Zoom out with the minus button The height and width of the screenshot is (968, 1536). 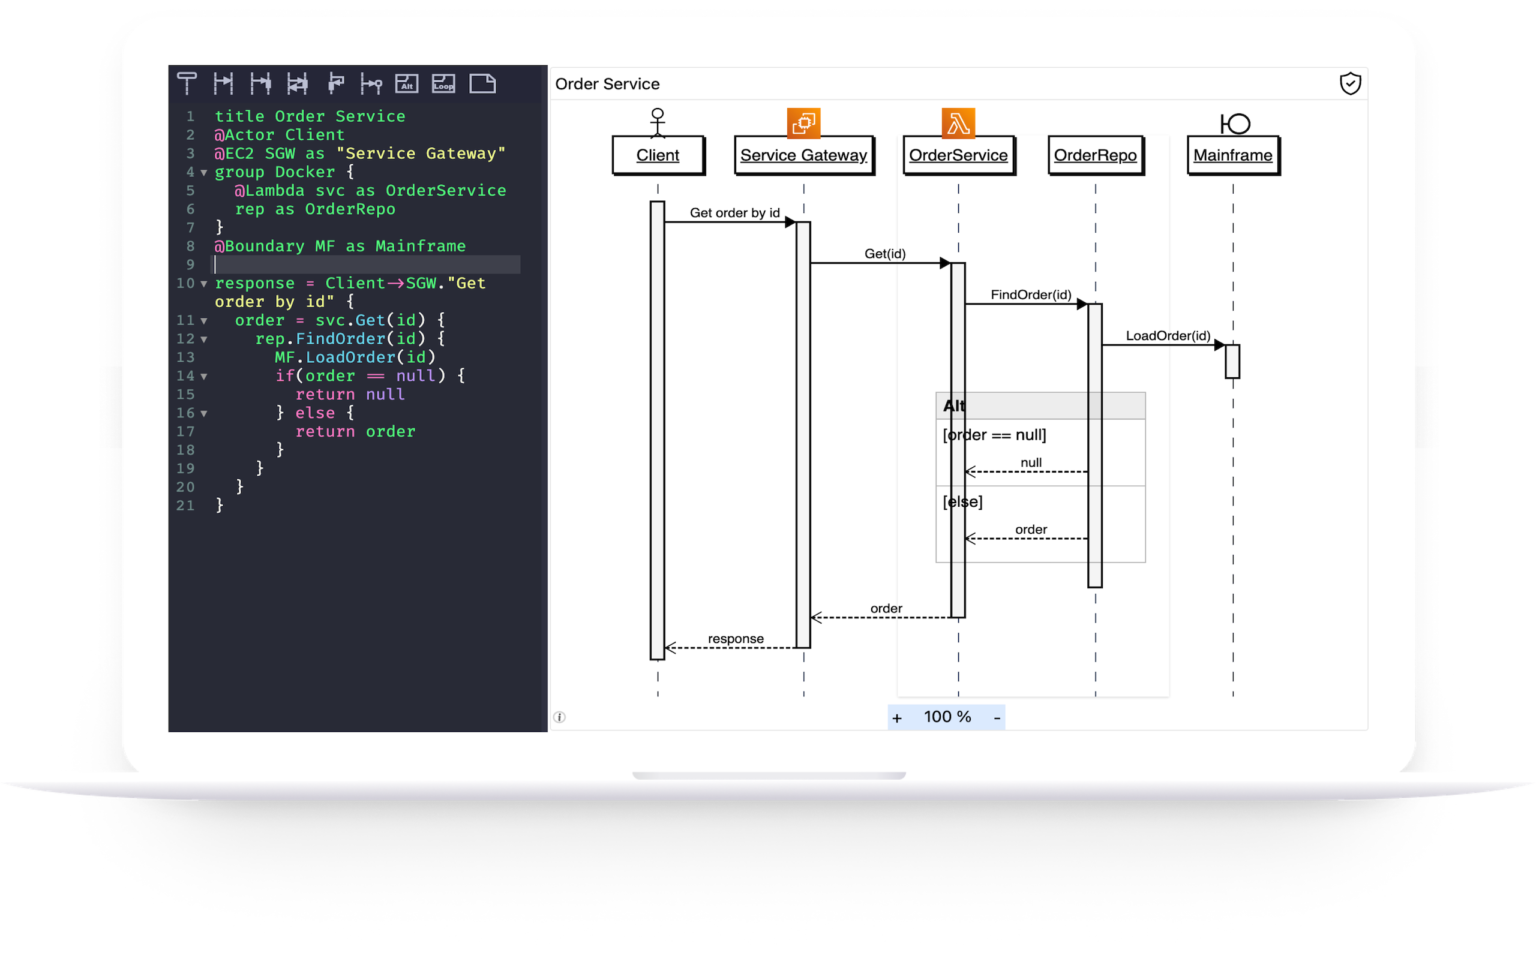pos(996,717)
